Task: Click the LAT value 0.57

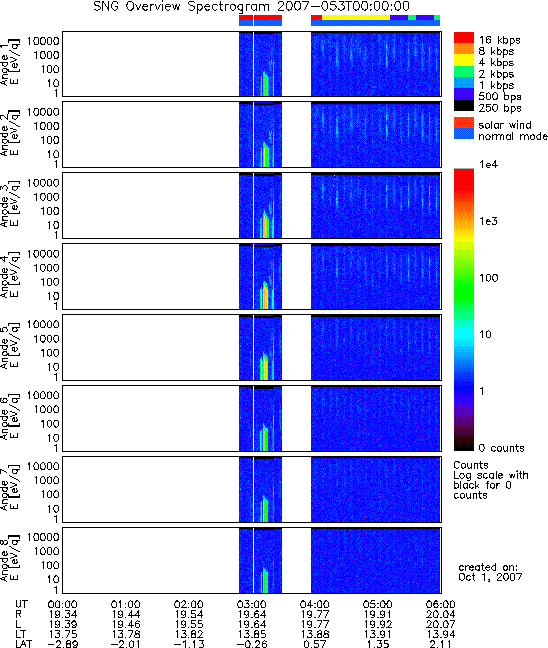Action: tap(315, 643)
